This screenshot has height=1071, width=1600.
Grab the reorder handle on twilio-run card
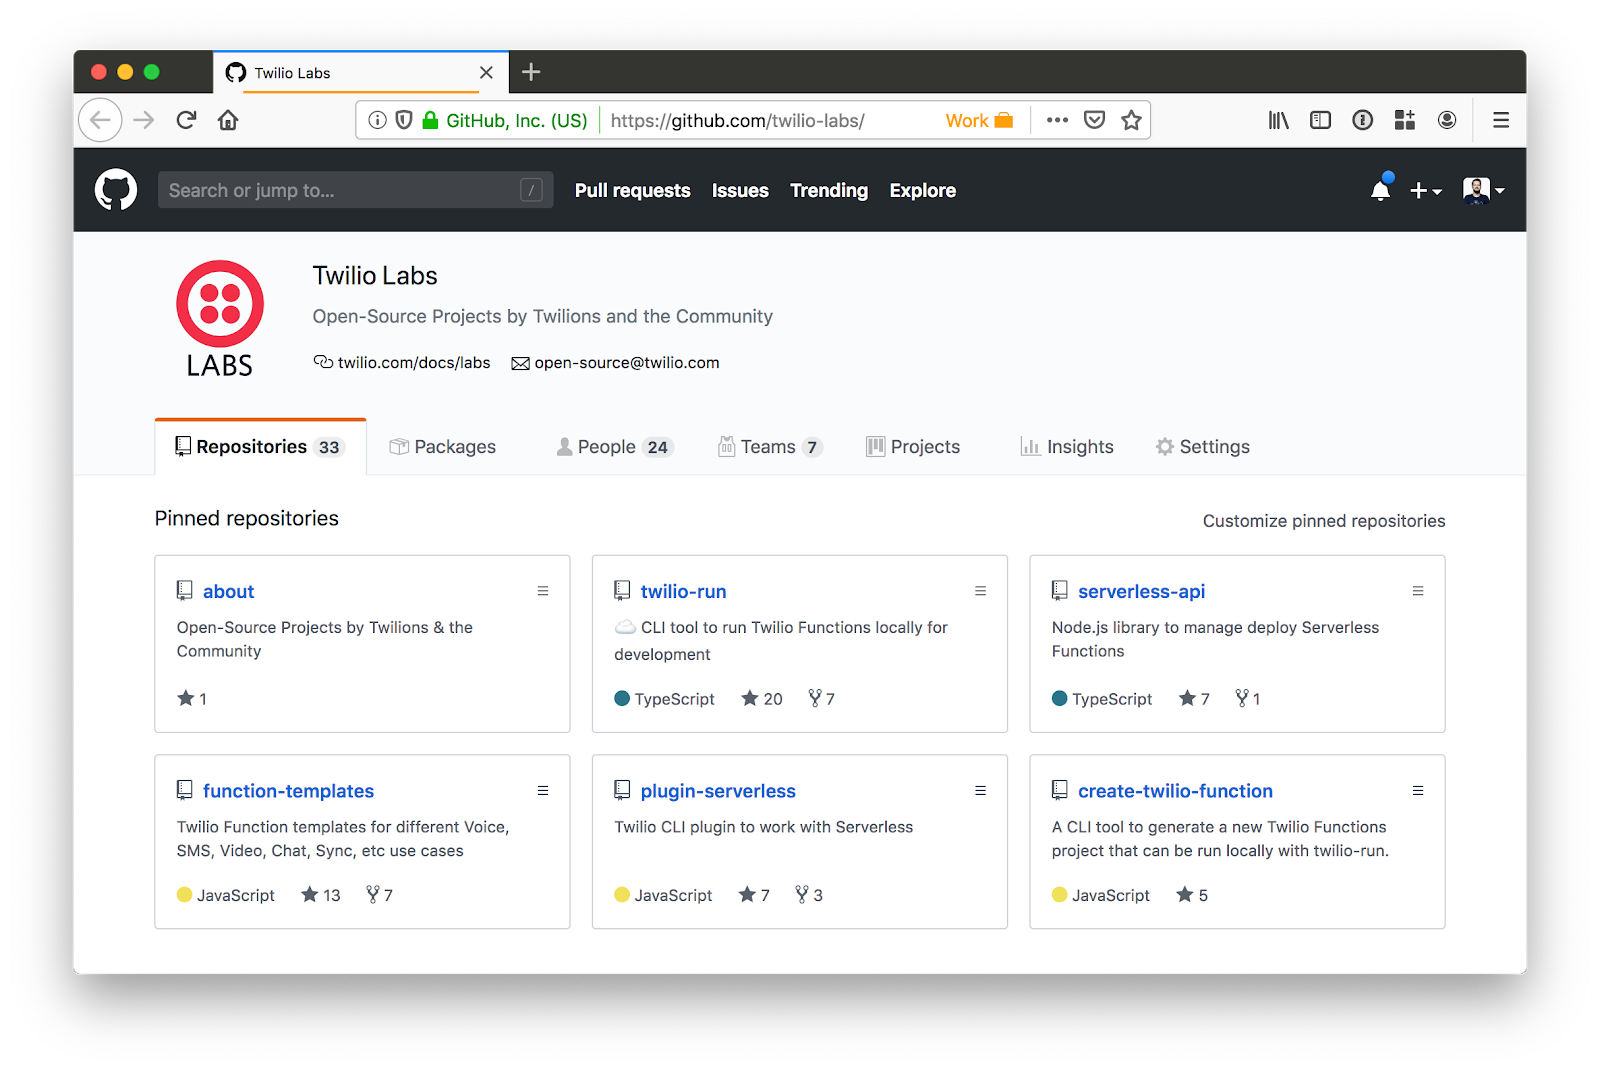tap(980, 591)
